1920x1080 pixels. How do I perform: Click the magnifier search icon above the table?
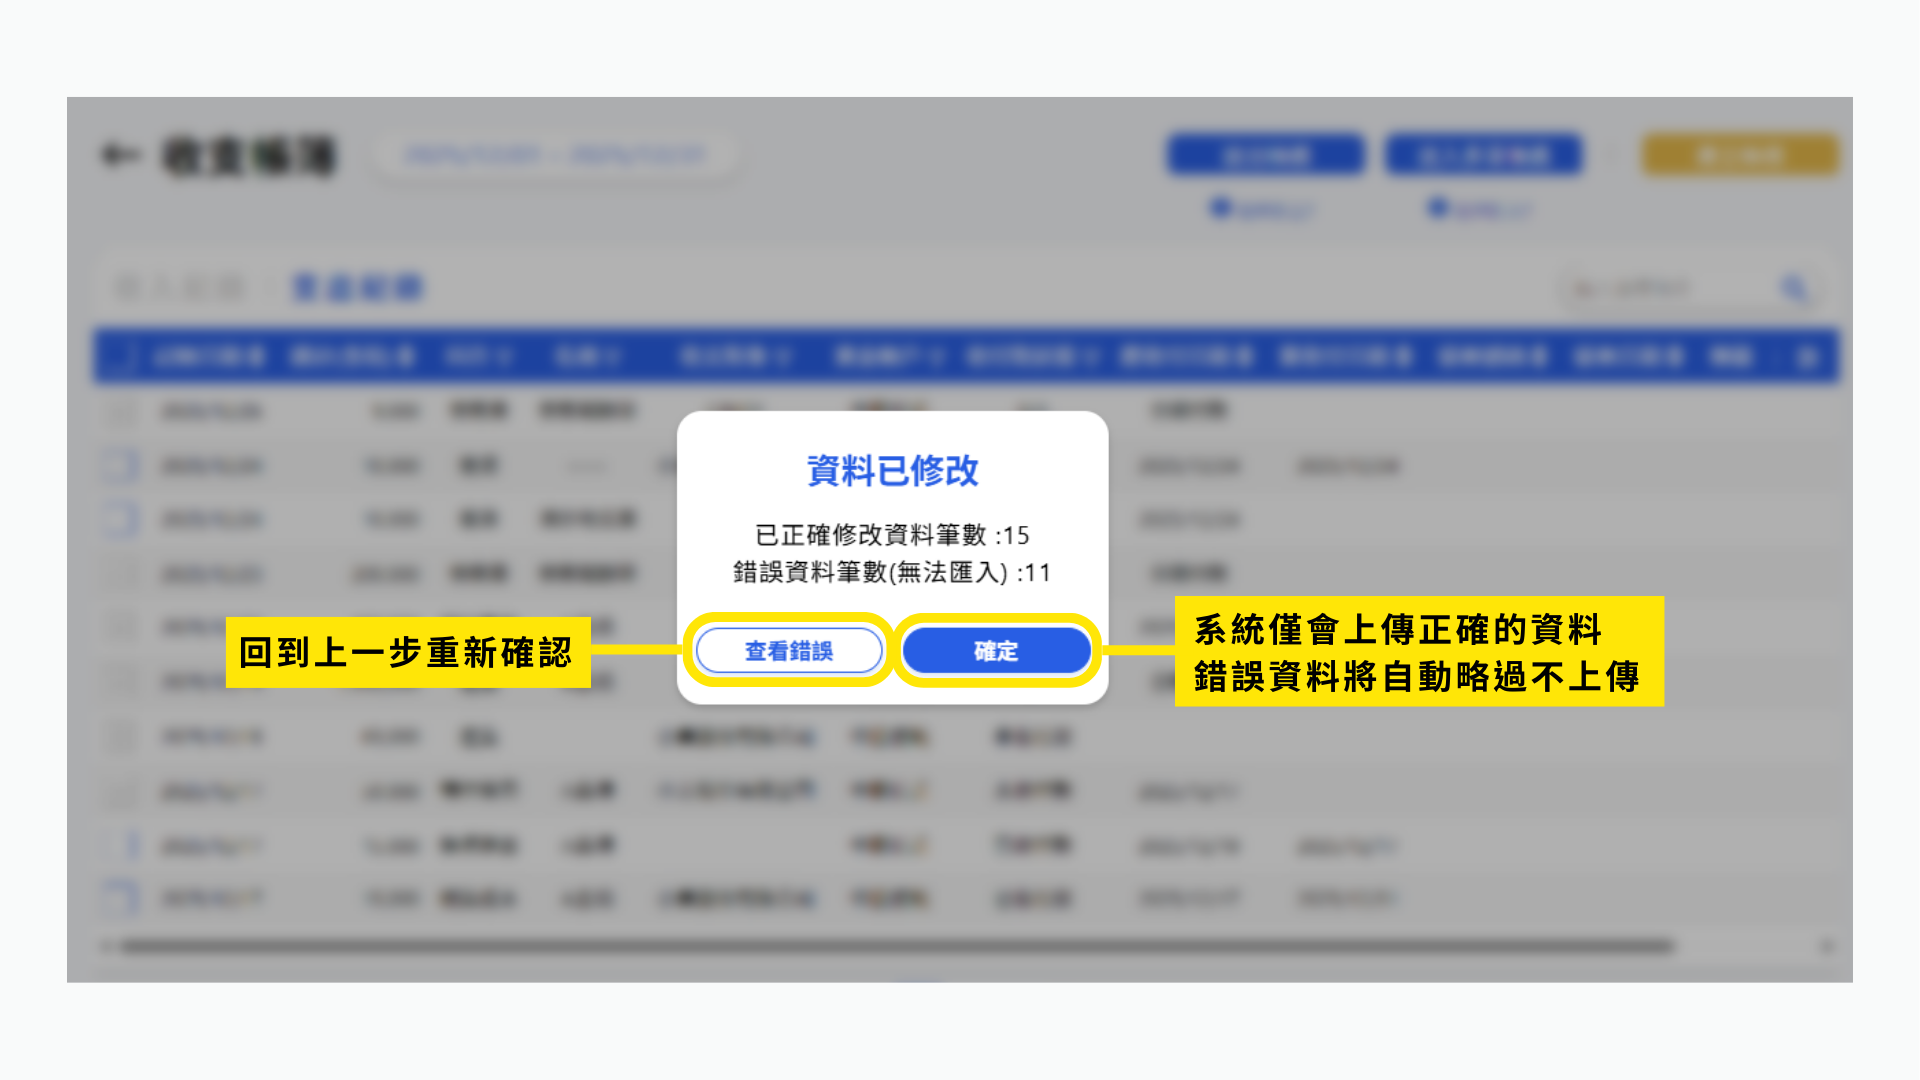click(1795, 289)
